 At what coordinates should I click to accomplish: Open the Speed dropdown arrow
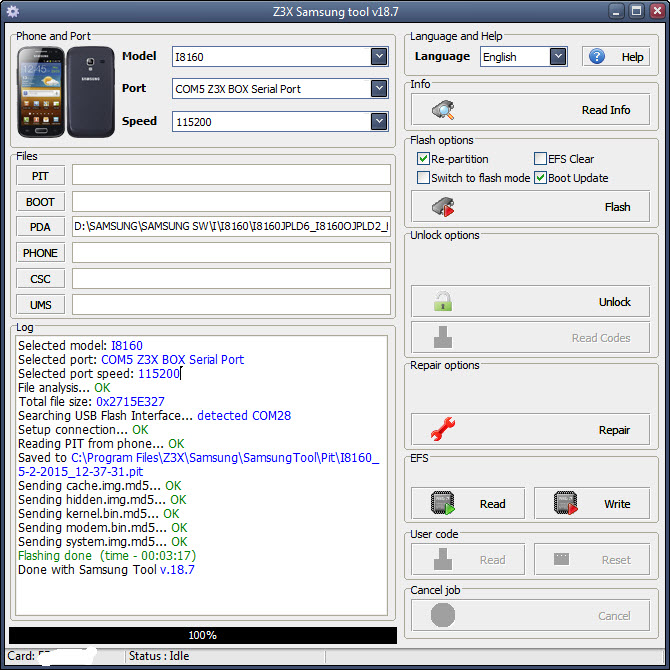coord(379,121)
